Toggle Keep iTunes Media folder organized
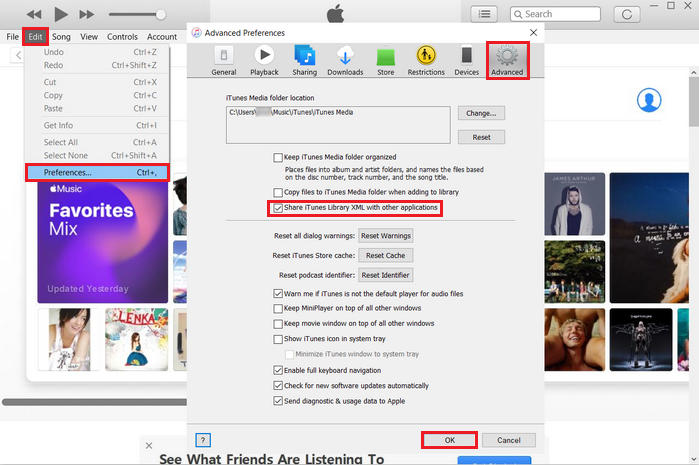Screen dimensions: 699x465 tap(278, 157)
